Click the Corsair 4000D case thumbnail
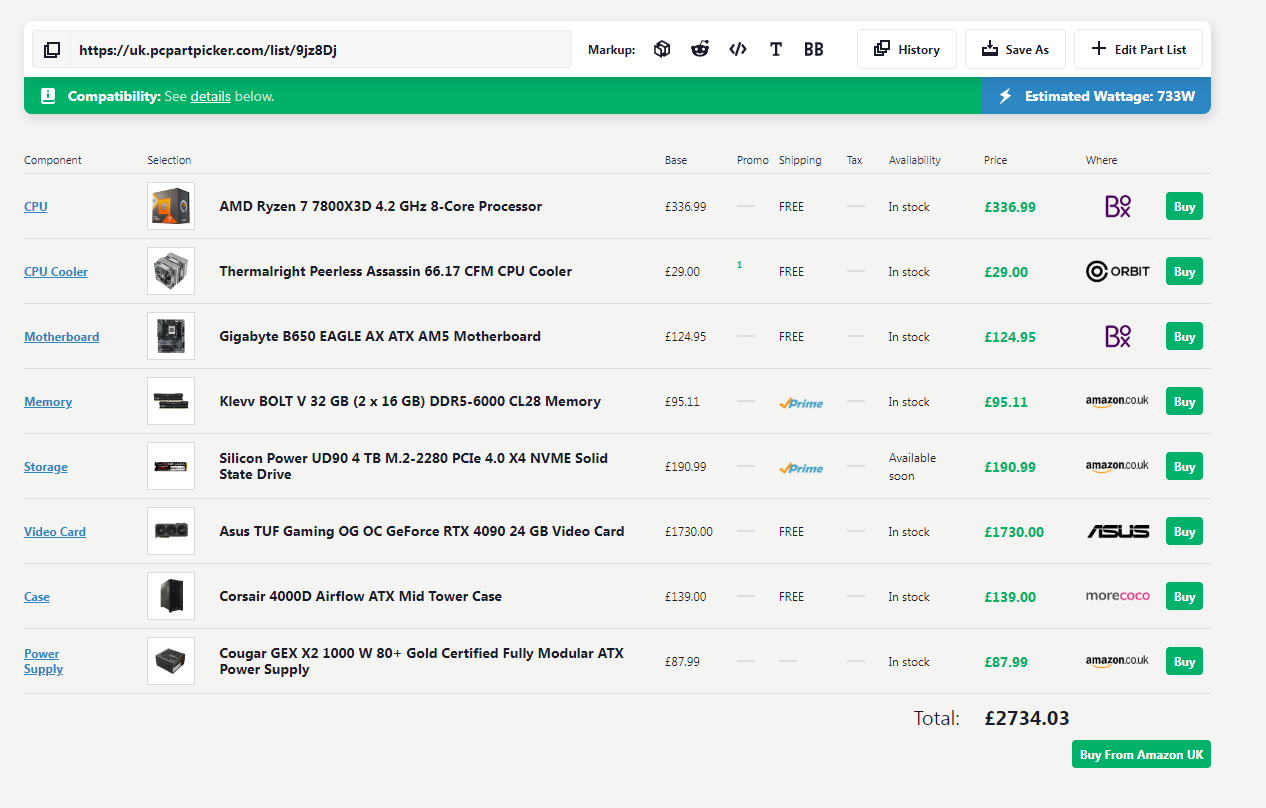 [x=171, y=596]
